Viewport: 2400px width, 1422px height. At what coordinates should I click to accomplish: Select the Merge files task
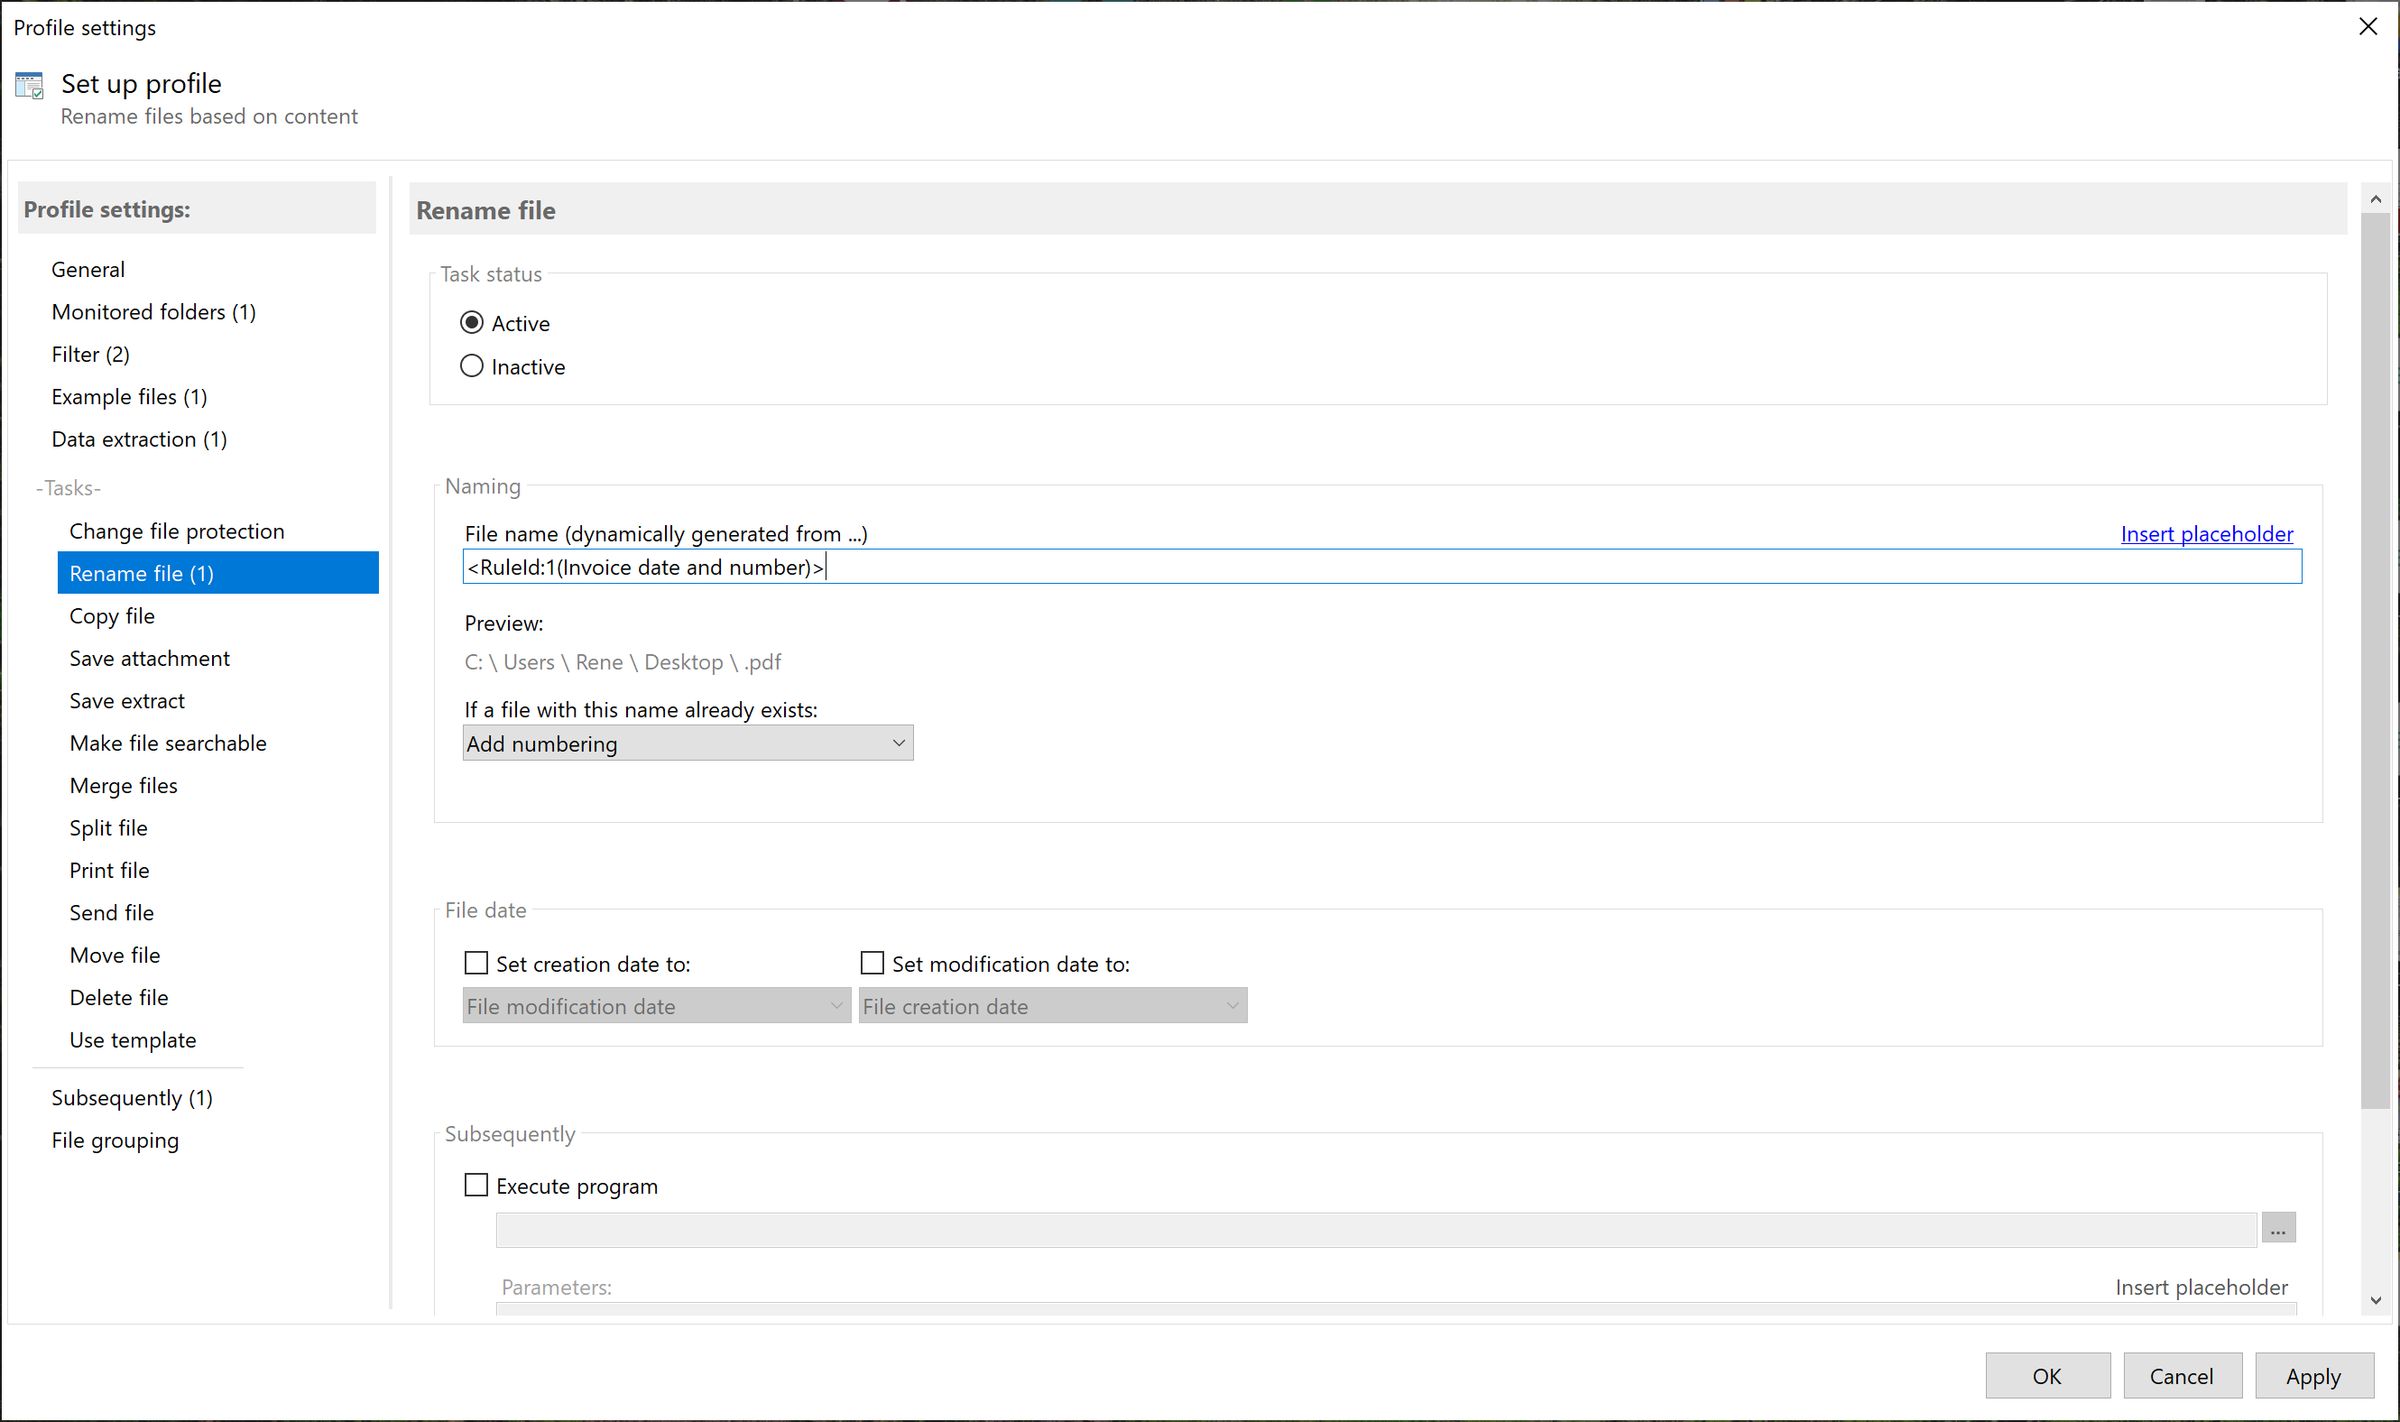[x=123, y=785]
